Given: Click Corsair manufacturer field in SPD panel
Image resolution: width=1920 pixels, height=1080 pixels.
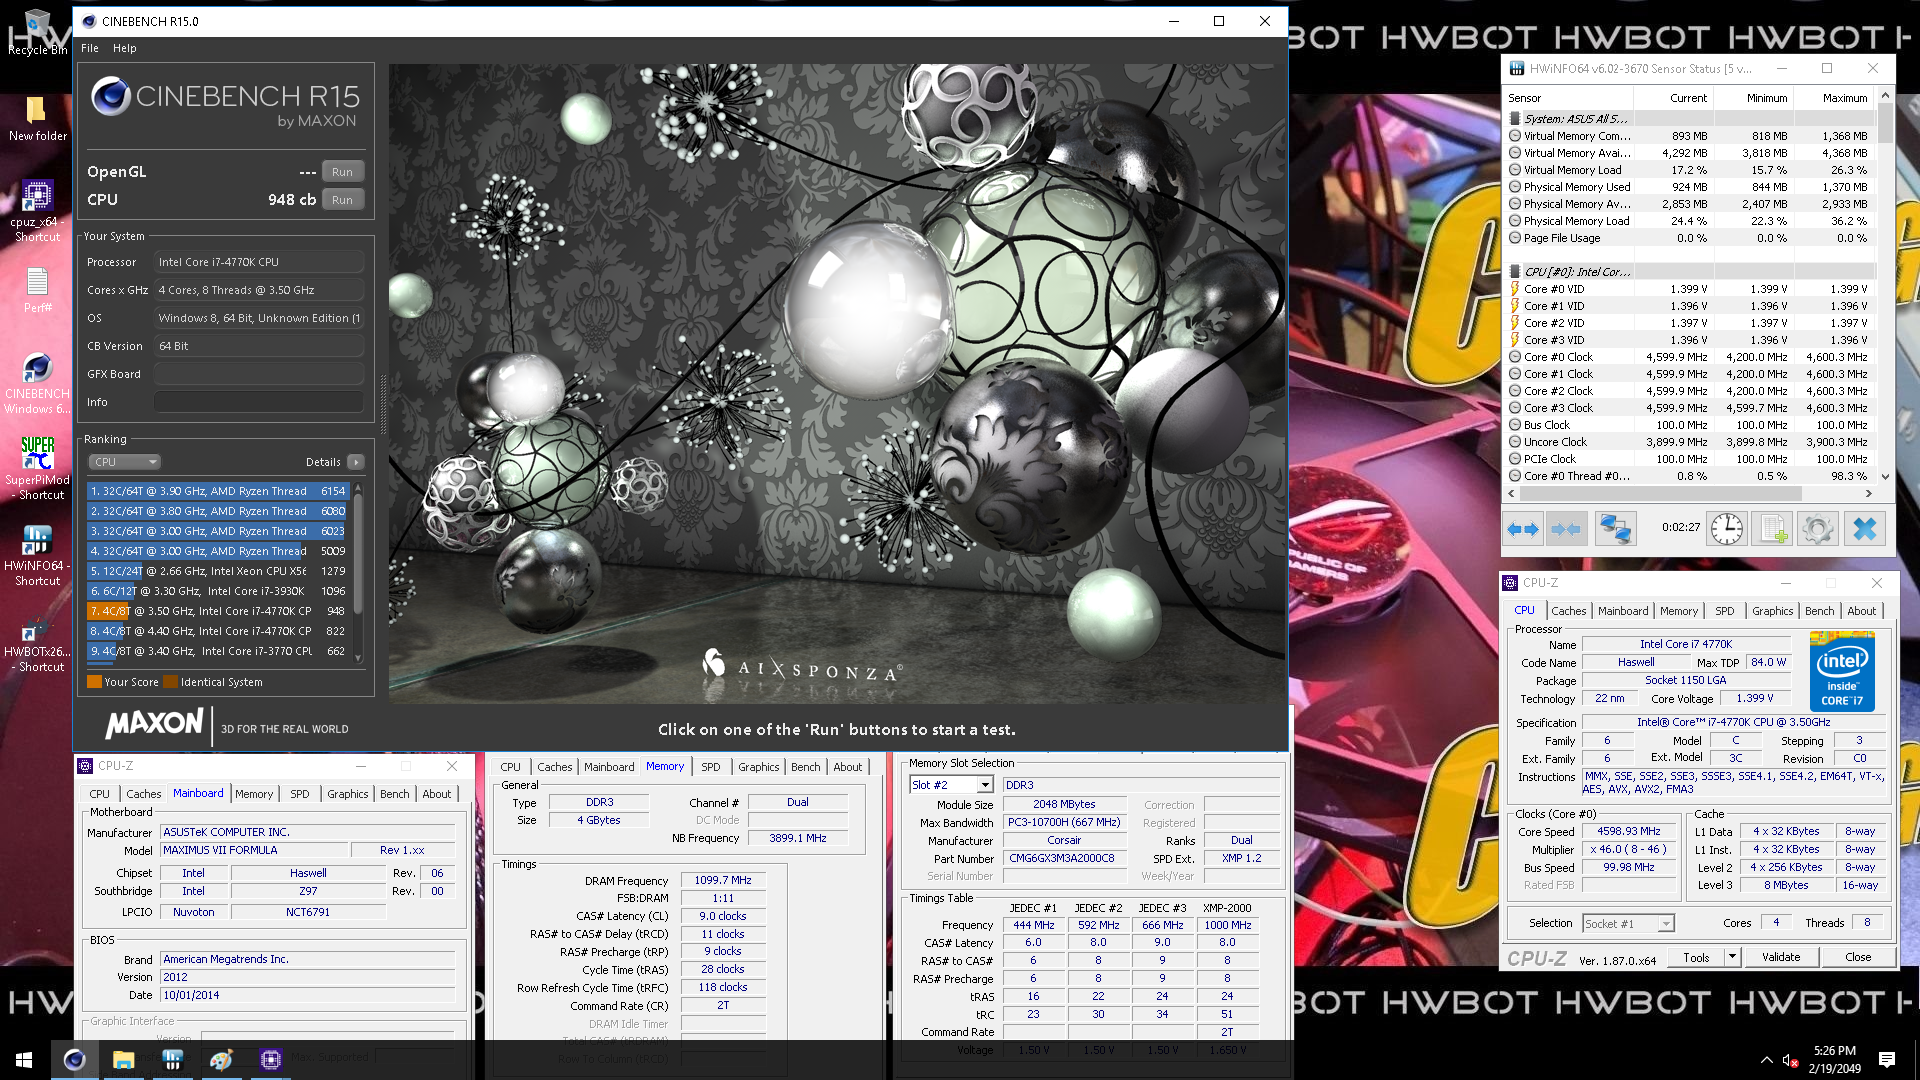Looking at the screenshot, I should (1064, 841).
